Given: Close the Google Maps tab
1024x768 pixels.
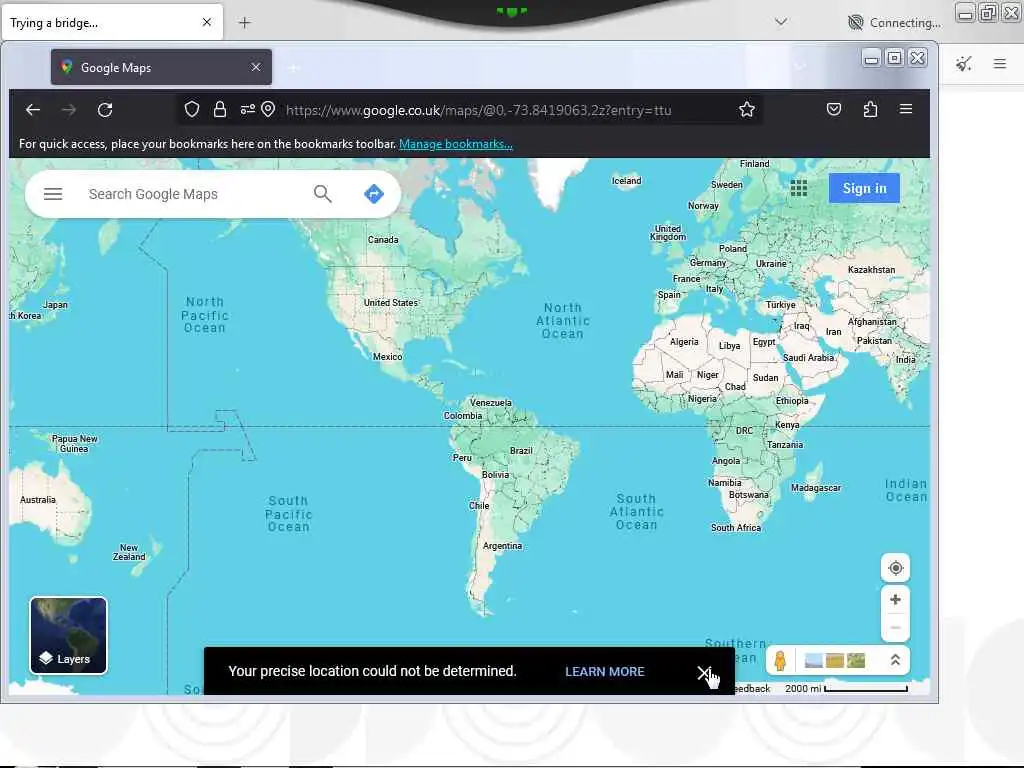Looking at the screenshot, I should point(256,67).
